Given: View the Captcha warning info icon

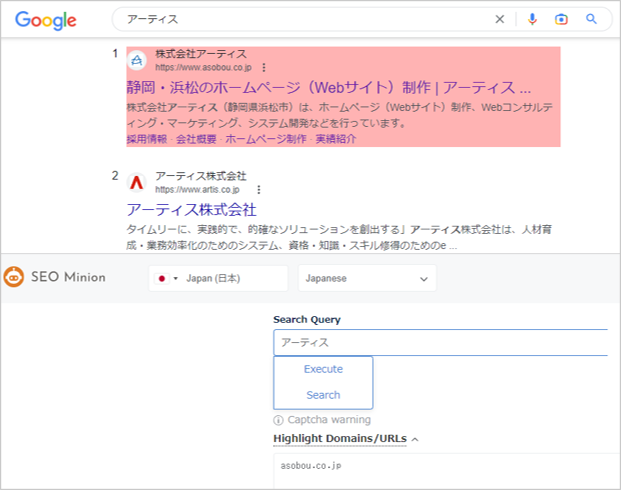Looking at the screenshot, I should click(x=278, y=420).
